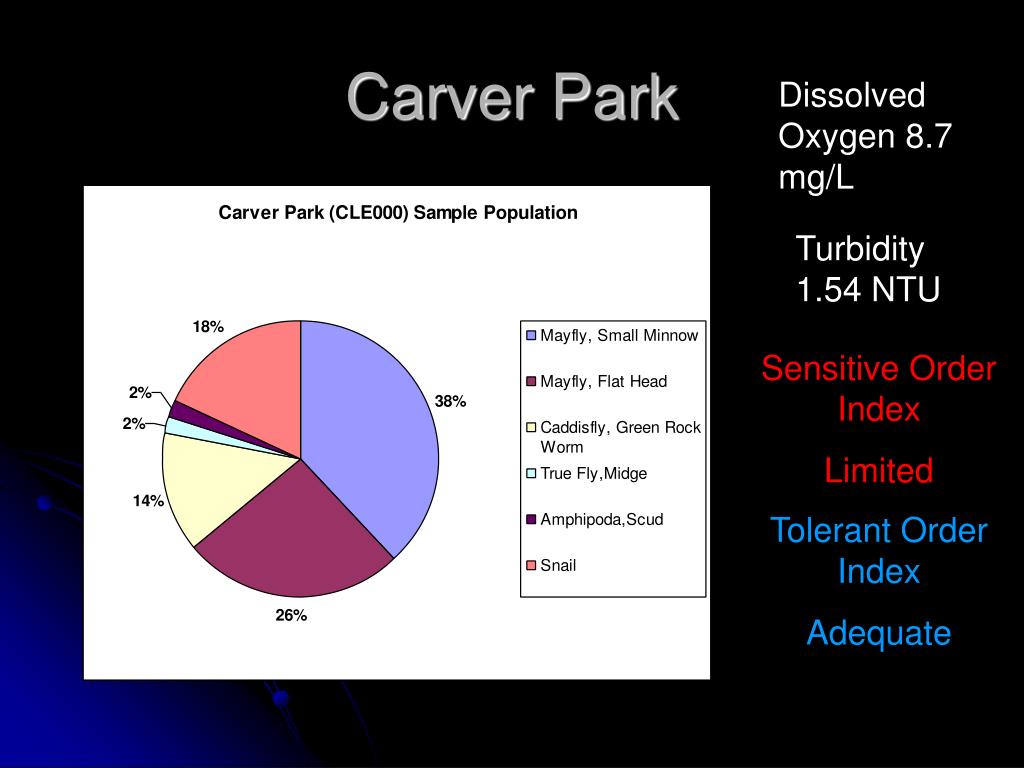
Task: Click the Carver Park slide title
Action: (513, 98)
